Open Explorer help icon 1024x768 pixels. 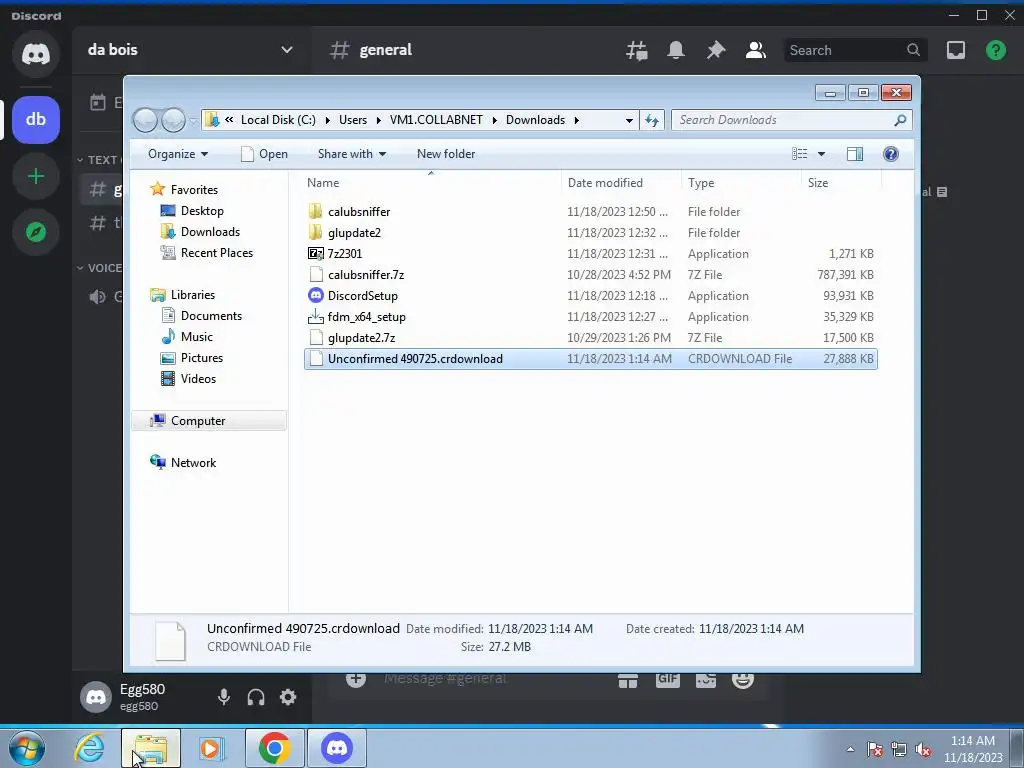(x=891, y=154)
